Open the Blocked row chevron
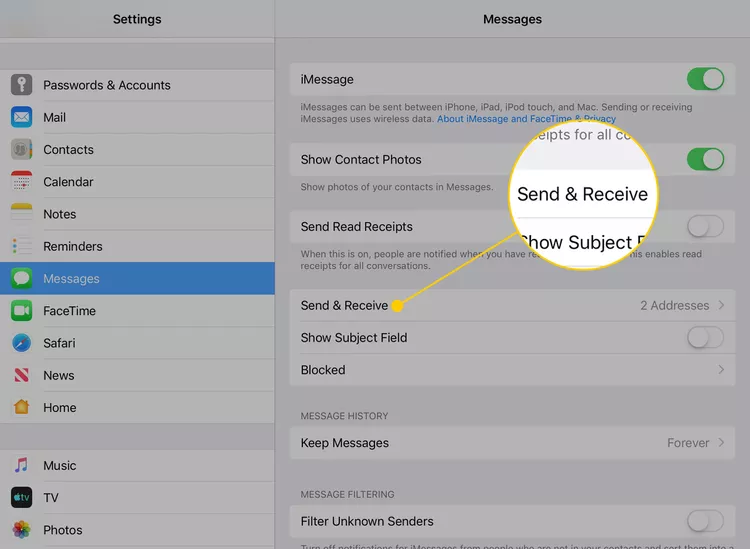The image size is (750, 549). click(x=721, y=370)
